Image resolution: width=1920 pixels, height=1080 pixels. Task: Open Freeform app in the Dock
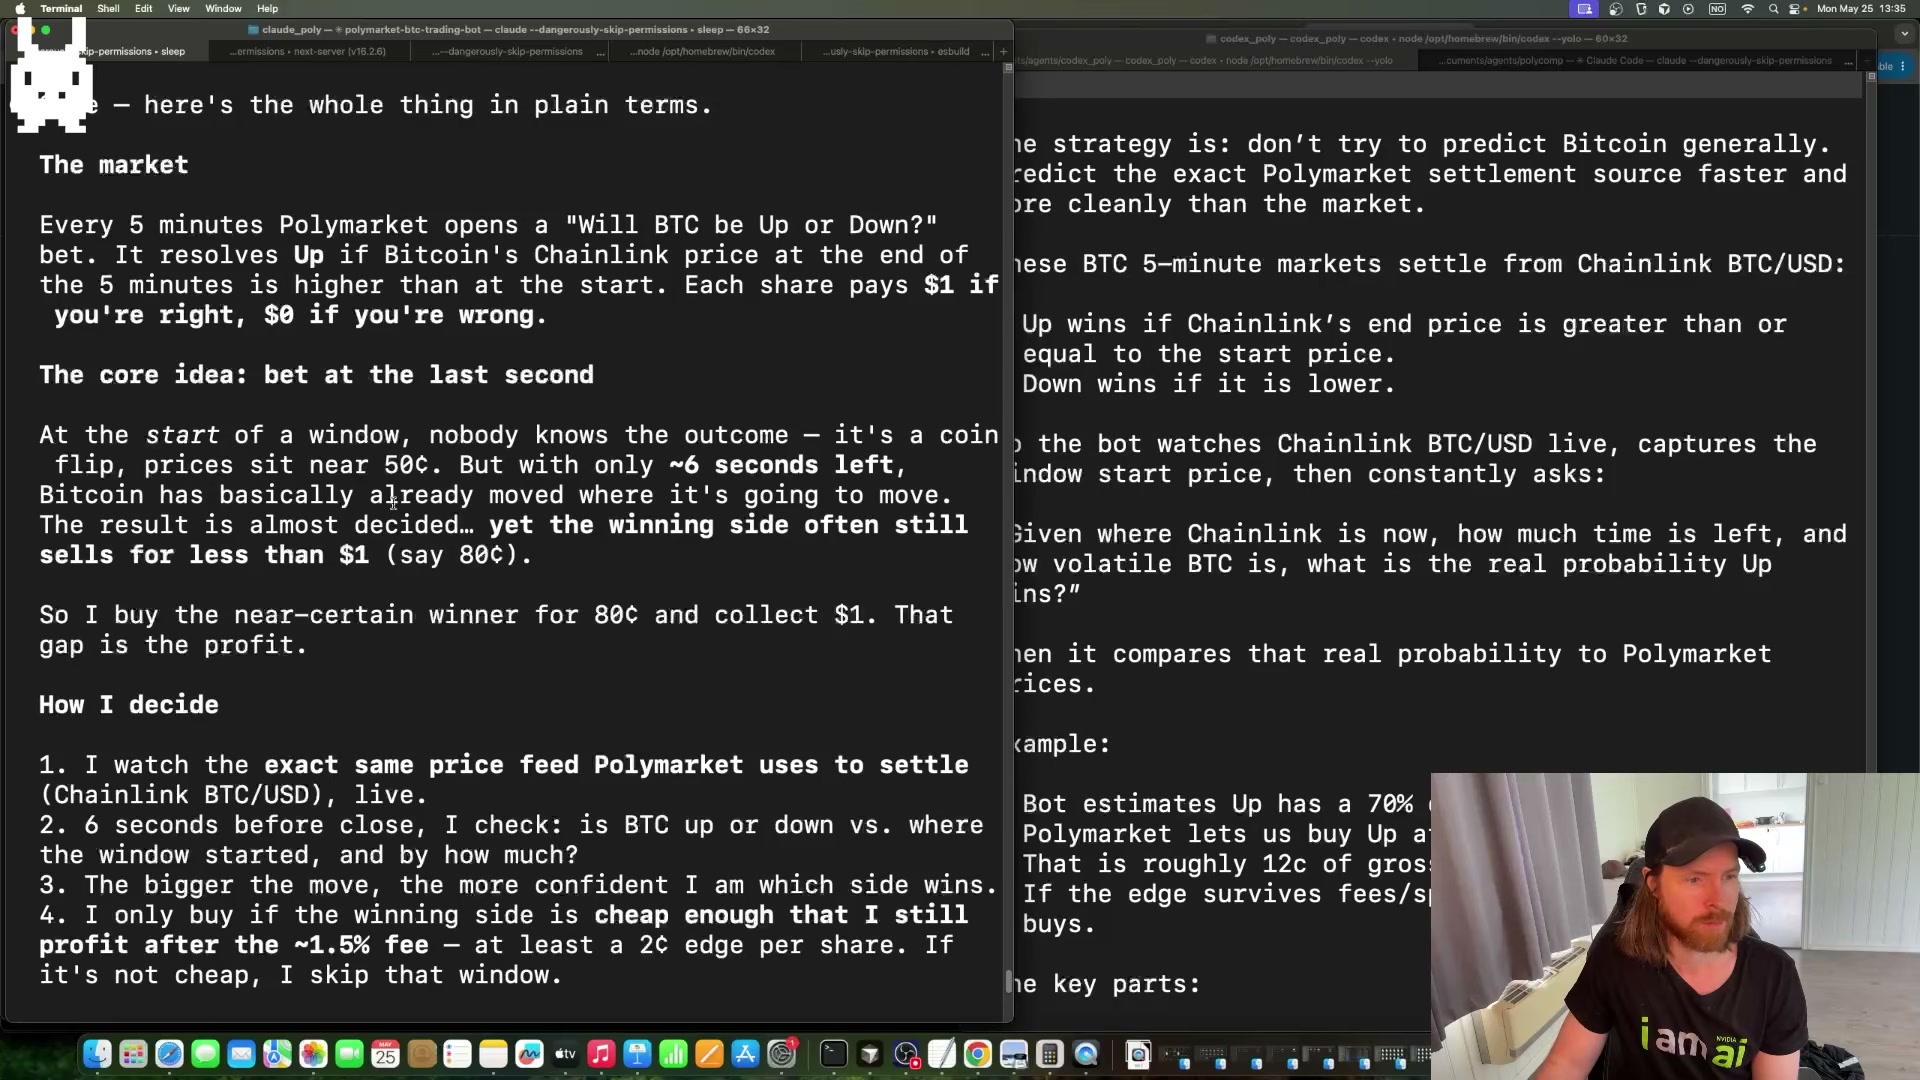point(529,1054)
